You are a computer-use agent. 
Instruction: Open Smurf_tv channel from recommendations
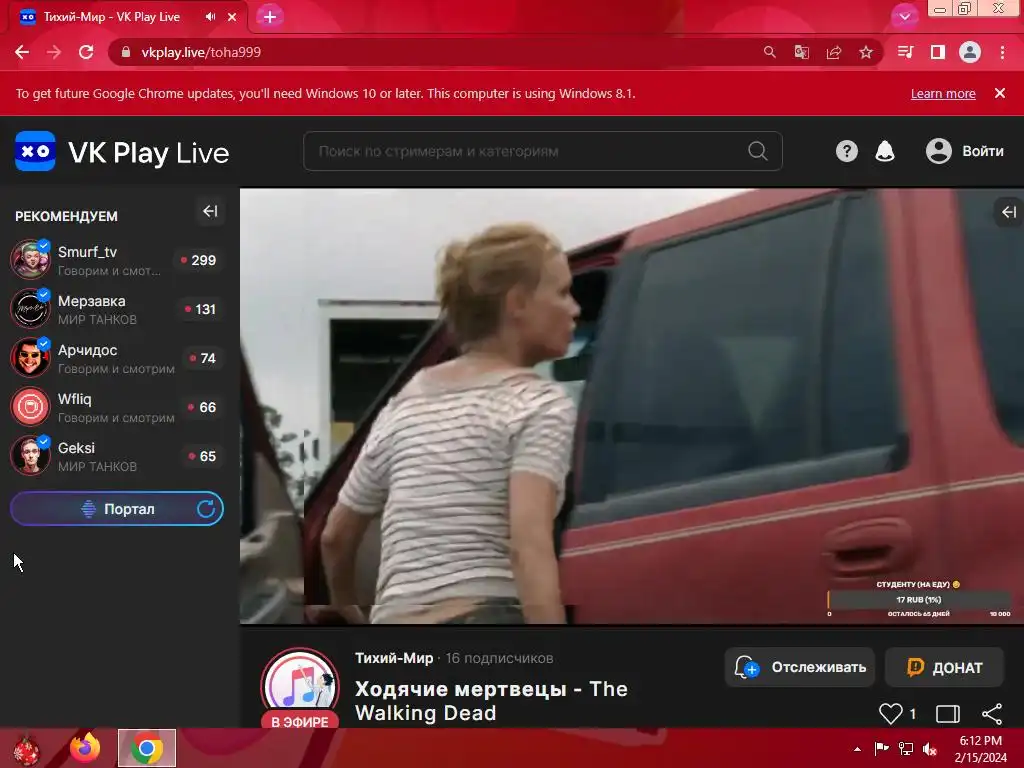118,260
